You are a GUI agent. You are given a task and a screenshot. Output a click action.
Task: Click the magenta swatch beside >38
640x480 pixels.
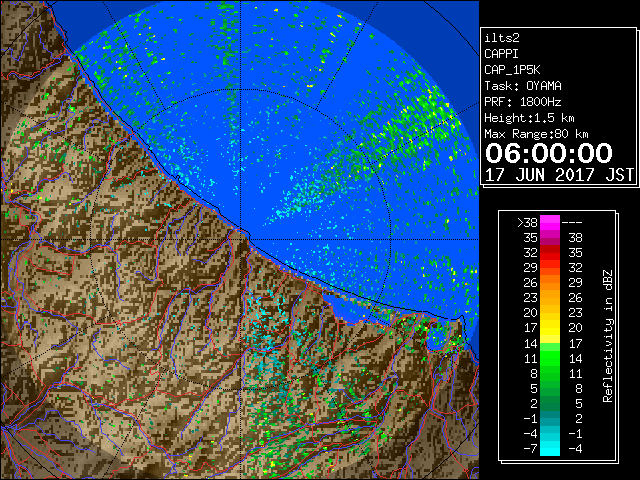[x=550, y=222]
